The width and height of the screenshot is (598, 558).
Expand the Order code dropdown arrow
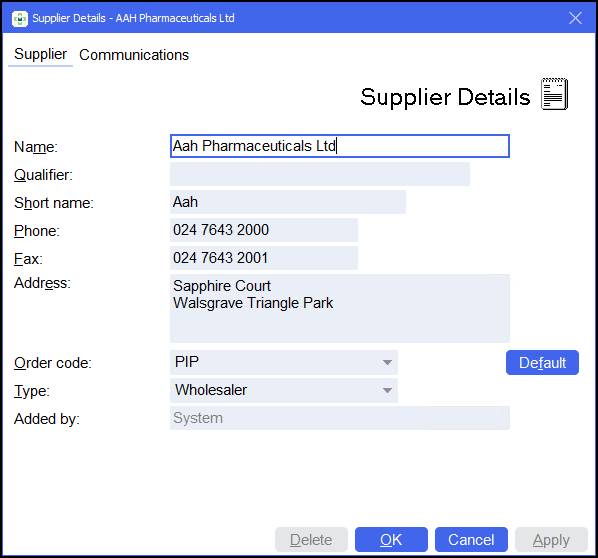(x=387, y=362)
